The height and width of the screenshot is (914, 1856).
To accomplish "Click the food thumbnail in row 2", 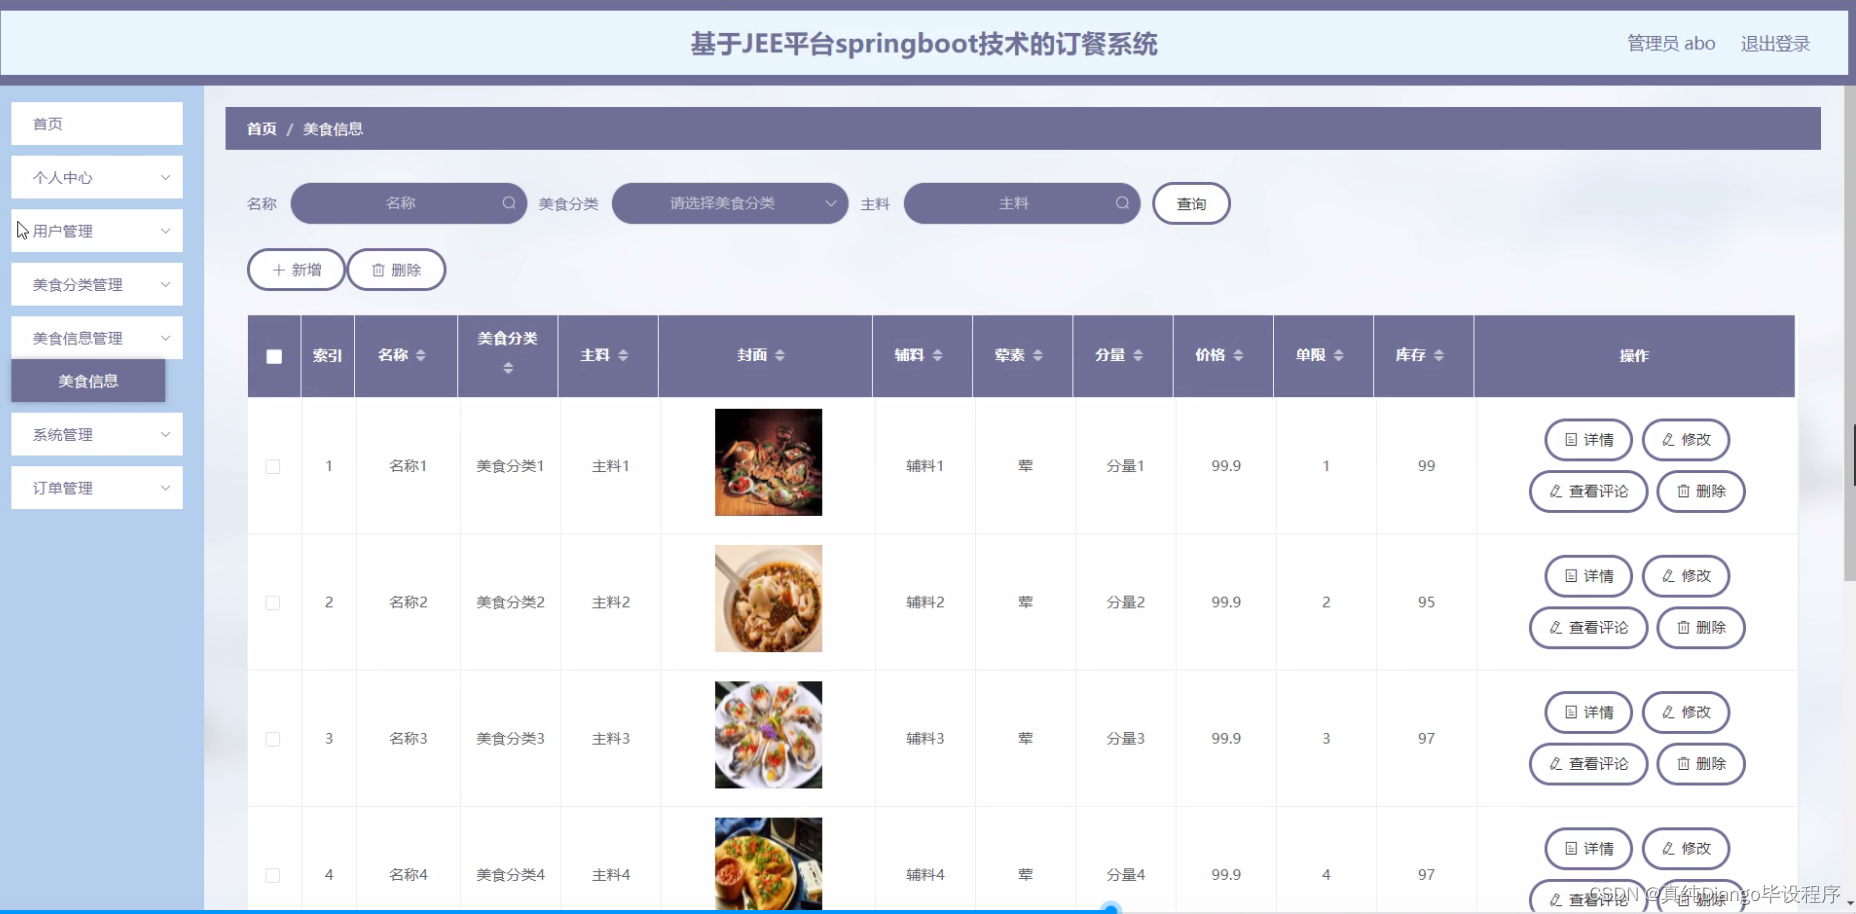I will click(x=767, y=598).
